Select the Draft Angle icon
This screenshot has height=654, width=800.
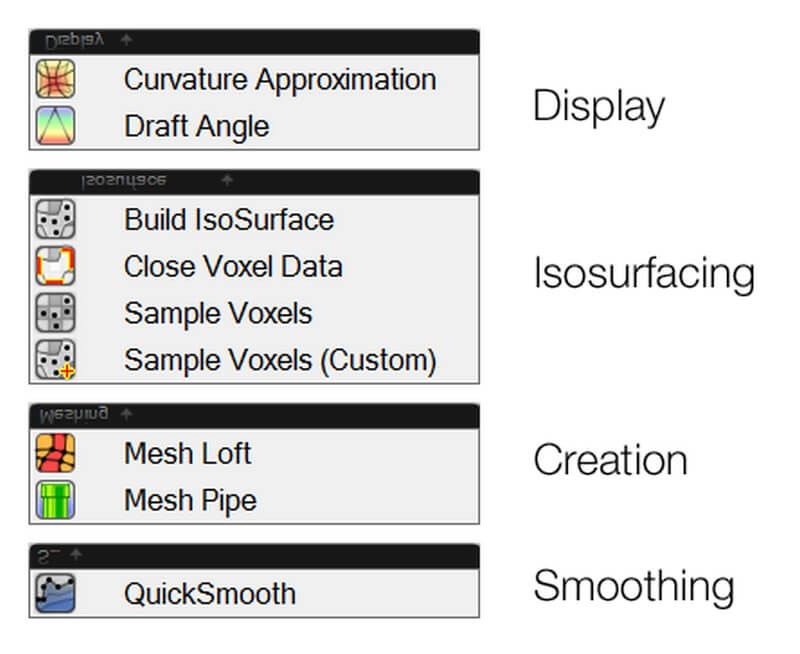pyautogui.click(x=55, y=126)
